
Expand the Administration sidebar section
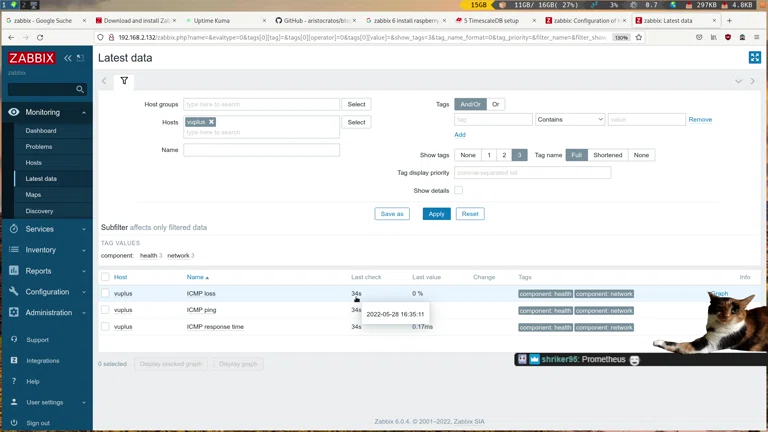pos(46,313)
